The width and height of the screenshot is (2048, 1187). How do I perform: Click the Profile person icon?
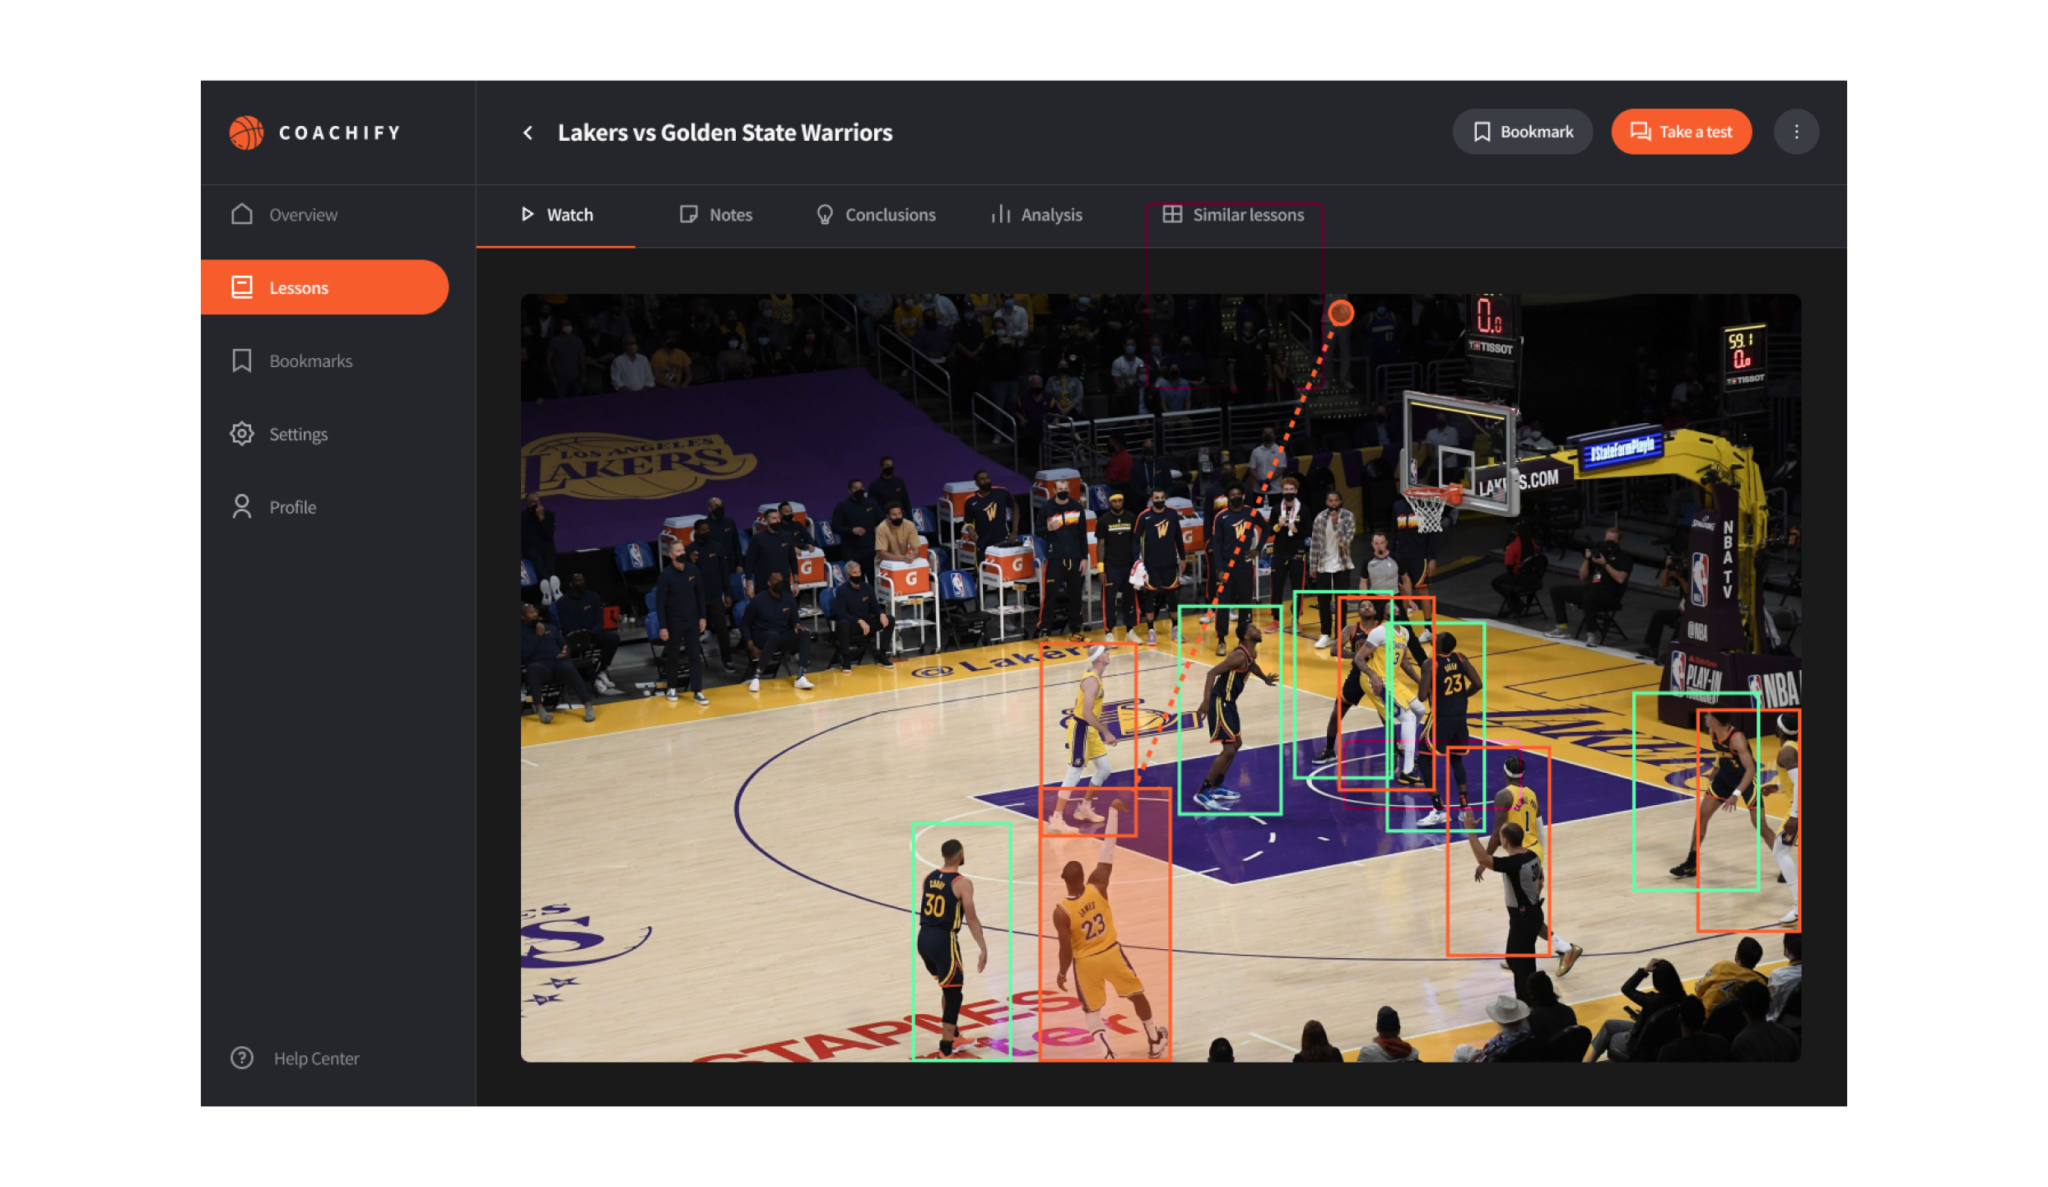(x=242, y=506)
